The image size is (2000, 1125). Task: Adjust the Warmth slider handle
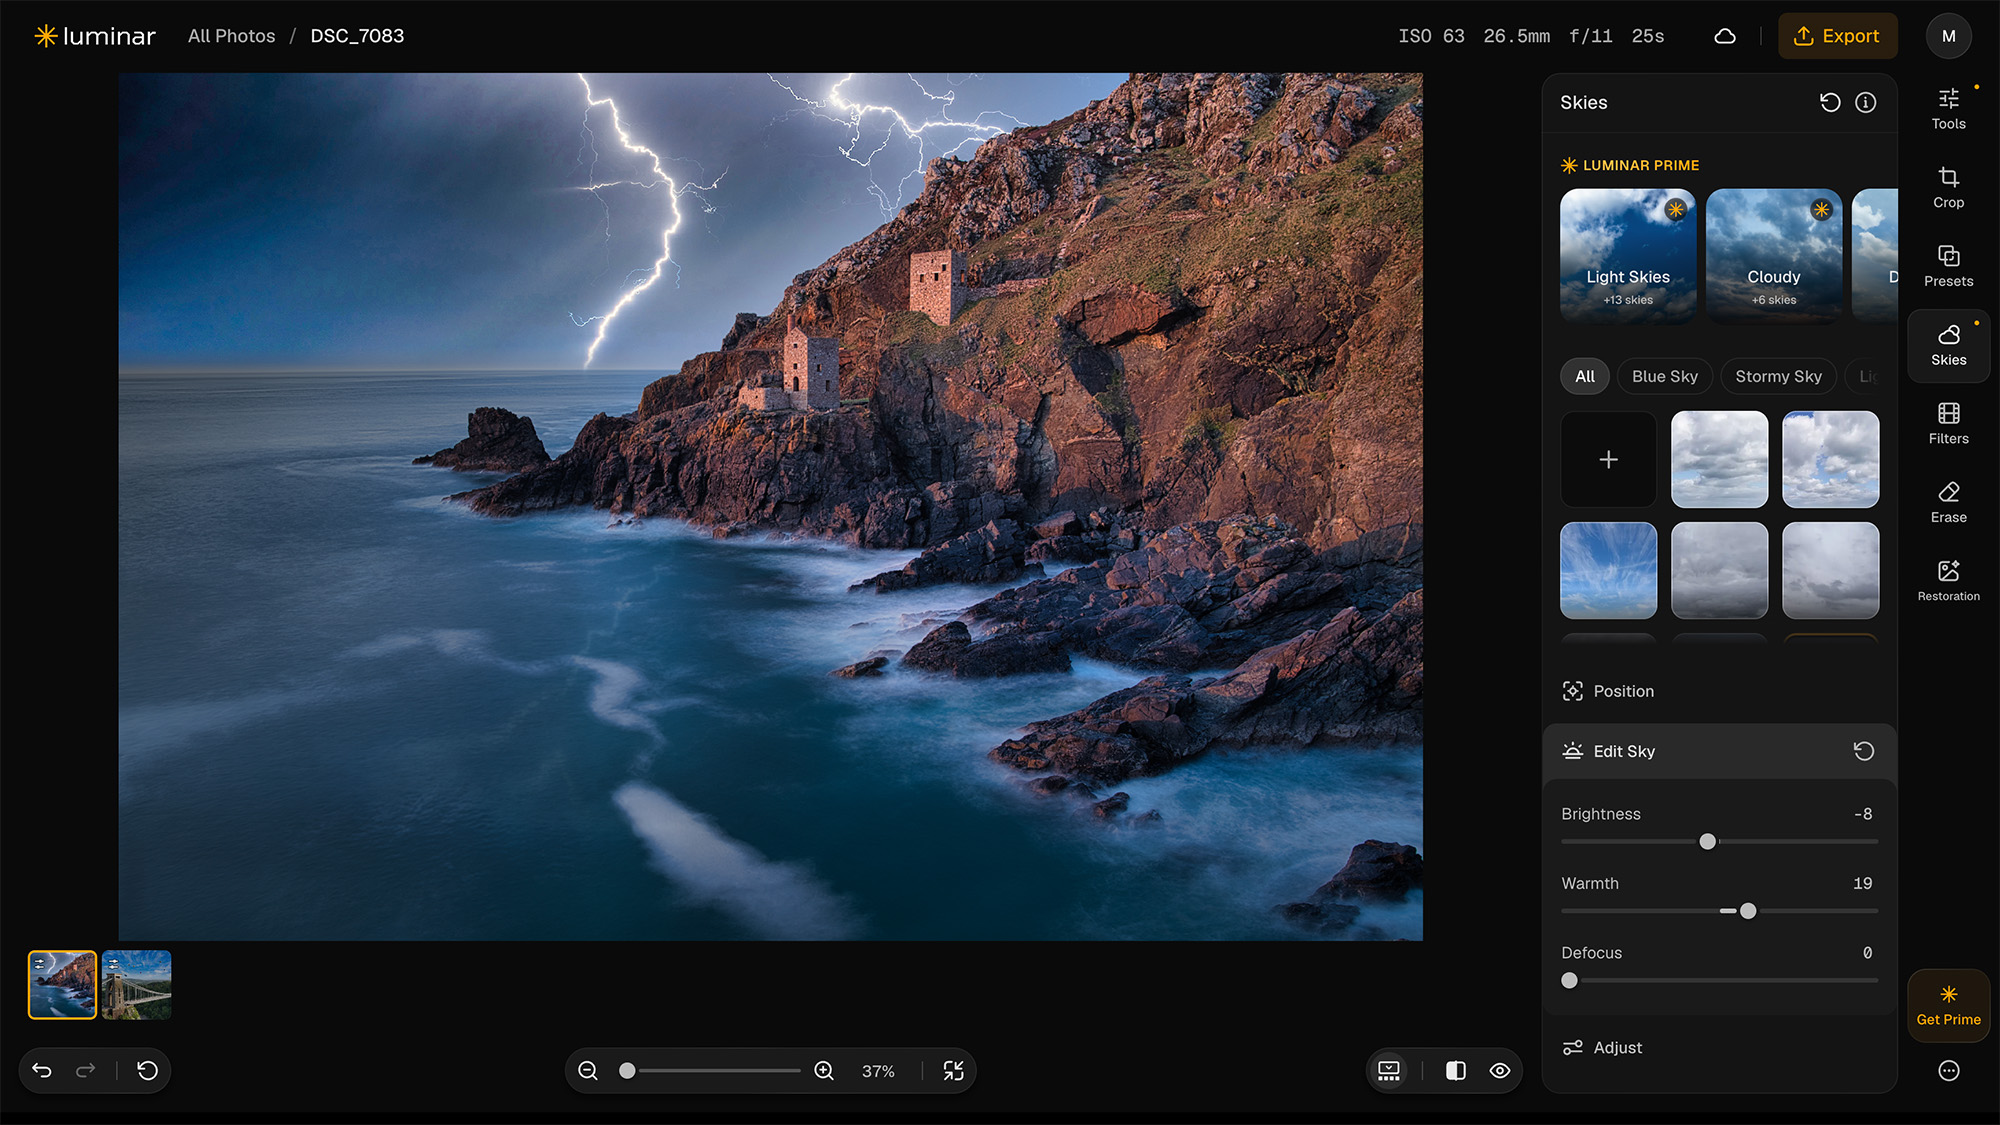point(1748,911)
